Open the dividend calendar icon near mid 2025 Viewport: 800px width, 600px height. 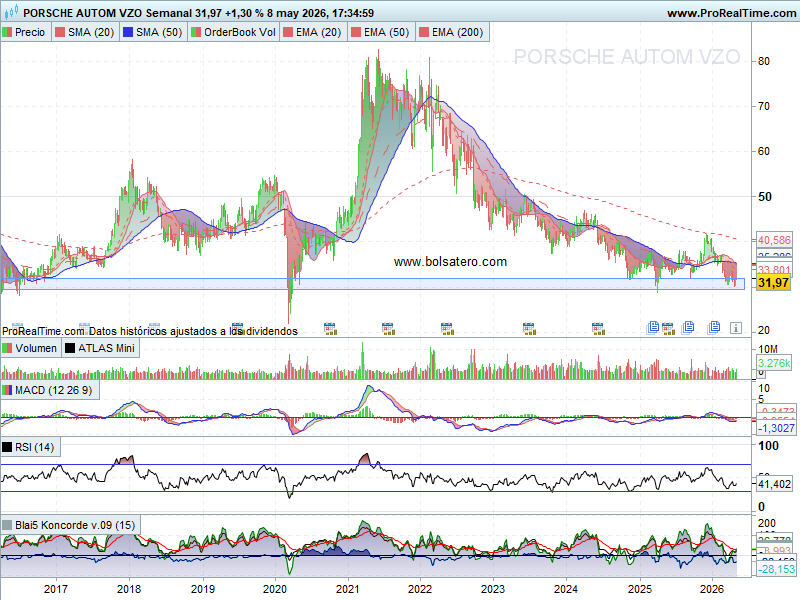pyautogui.click(x=668, y=328)
